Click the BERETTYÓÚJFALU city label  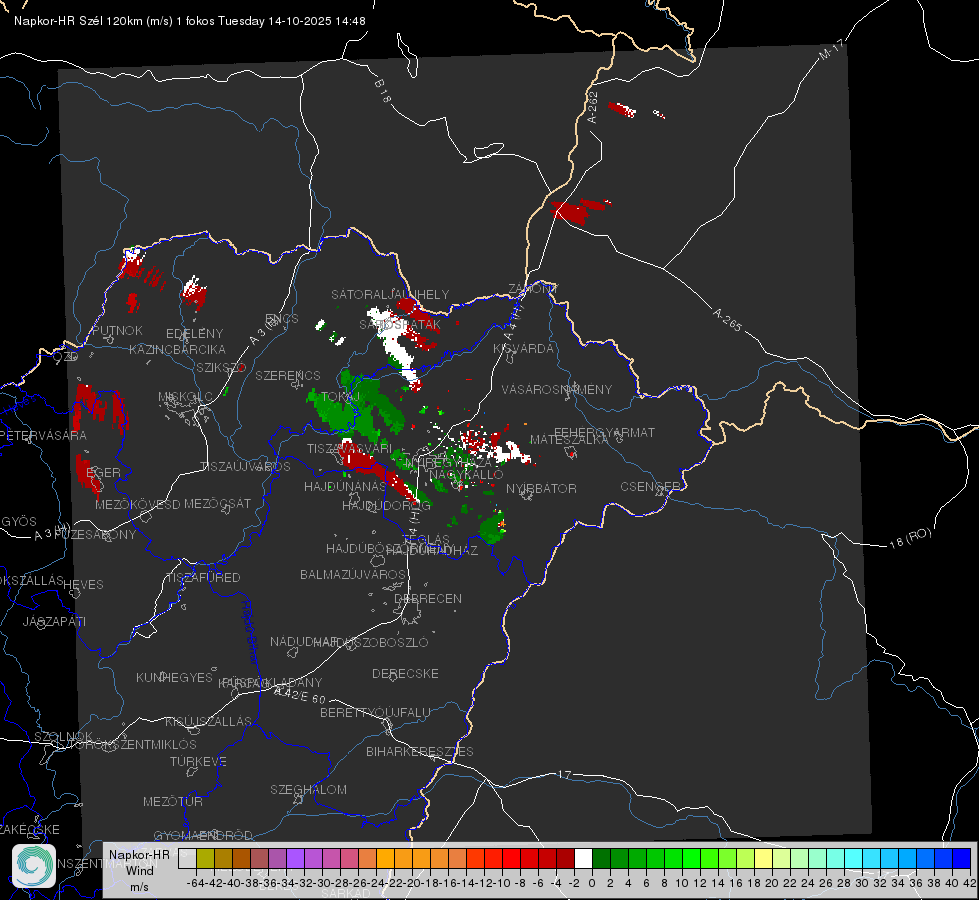pyautogui.click(x=375, y=713)
